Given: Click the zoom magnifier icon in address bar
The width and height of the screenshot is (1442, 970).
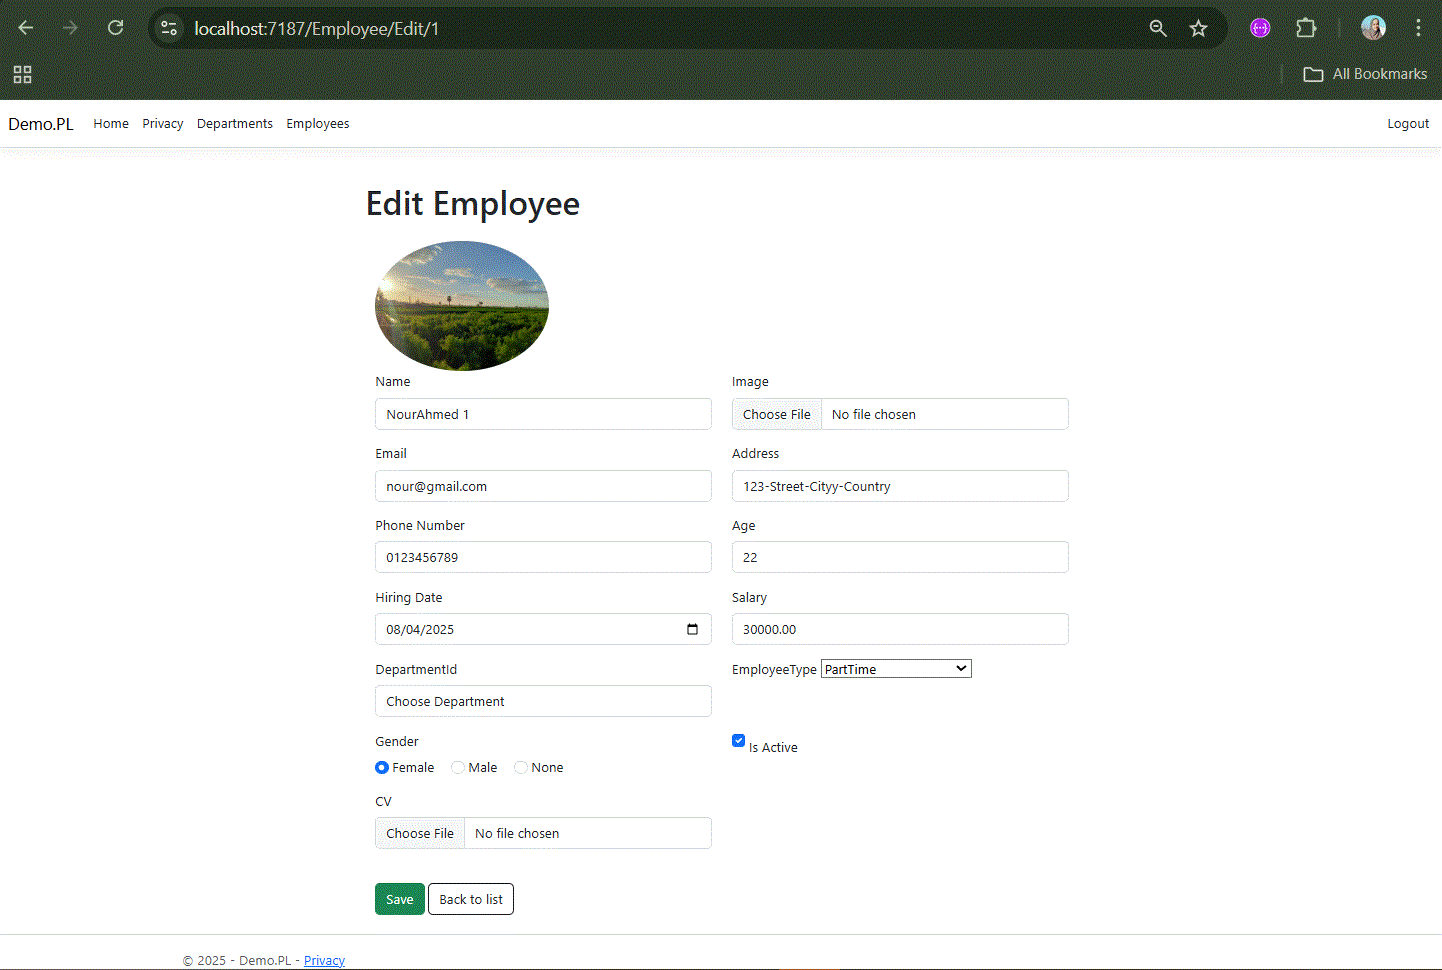Looking at the screenshot, I should [1158, 28].
